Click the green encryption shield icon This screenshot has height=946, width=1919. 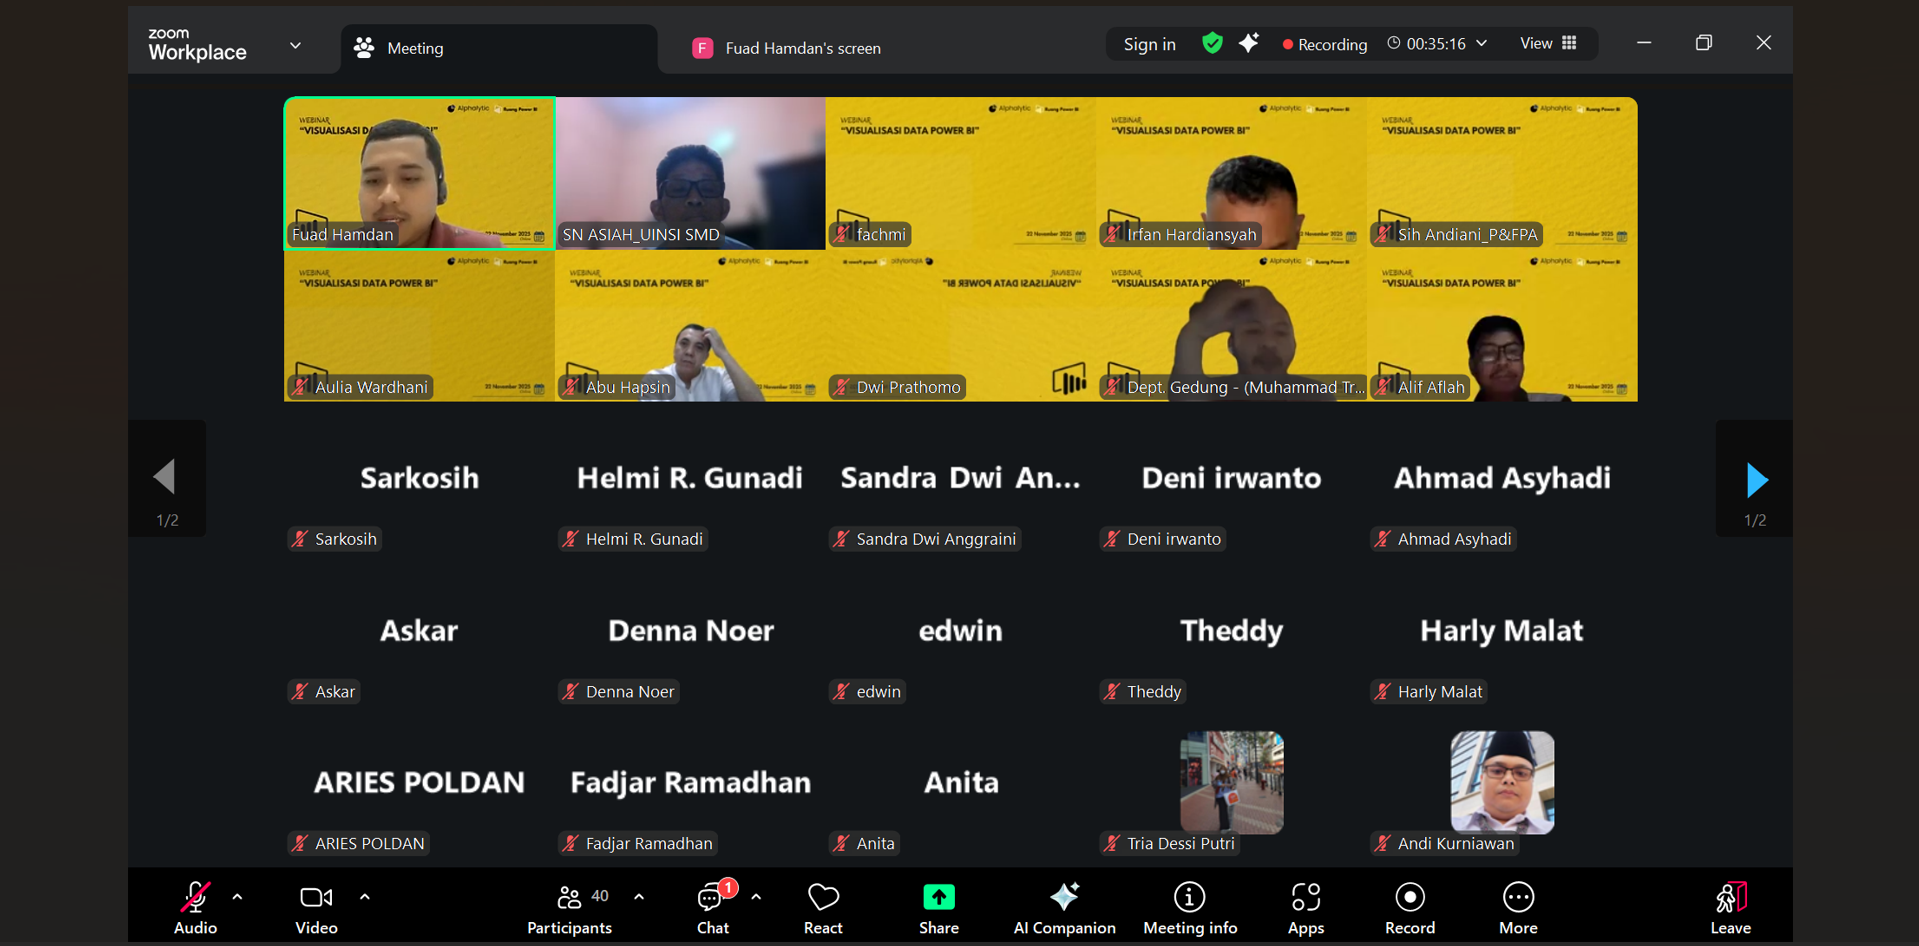[1212, 43]
